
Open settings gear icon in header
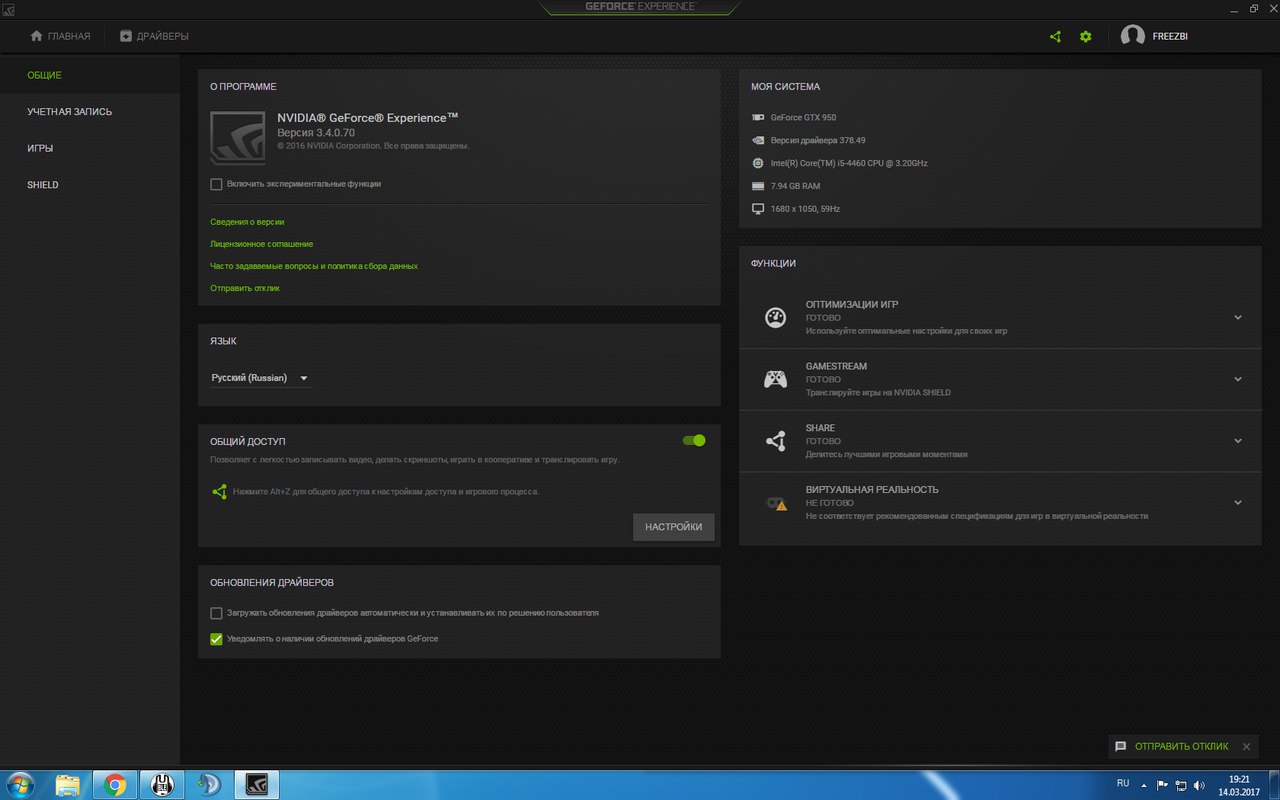tap(1086, 36)
